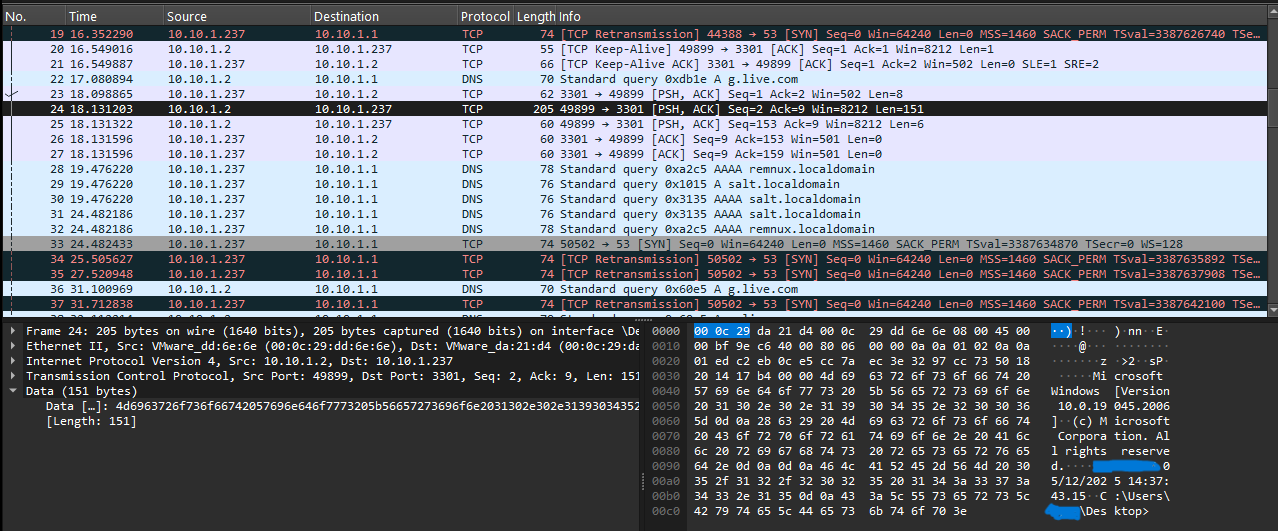Expand Internet Protocol Version 4 section
Viewport: 1278px width, 531px height.
pos(11,361)
